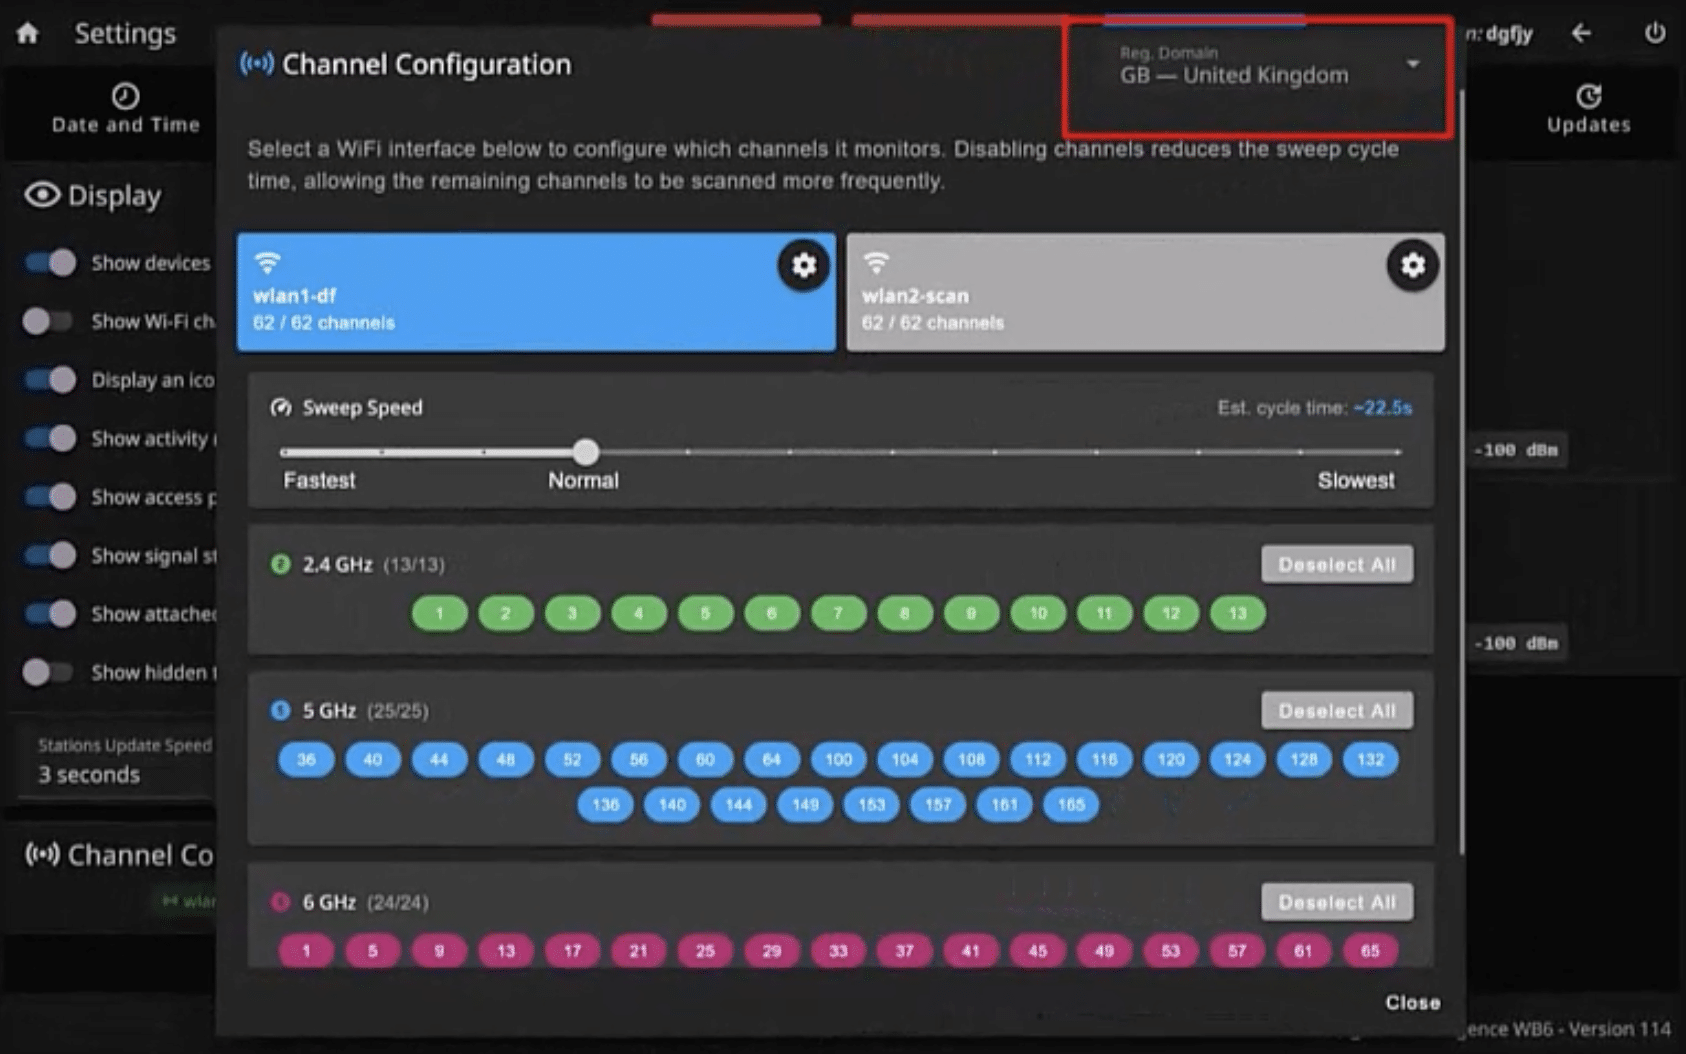Screen dimensions: 1686x1054
Task: Click the Sweep Speed gauge icon
Action: point(281,407)
